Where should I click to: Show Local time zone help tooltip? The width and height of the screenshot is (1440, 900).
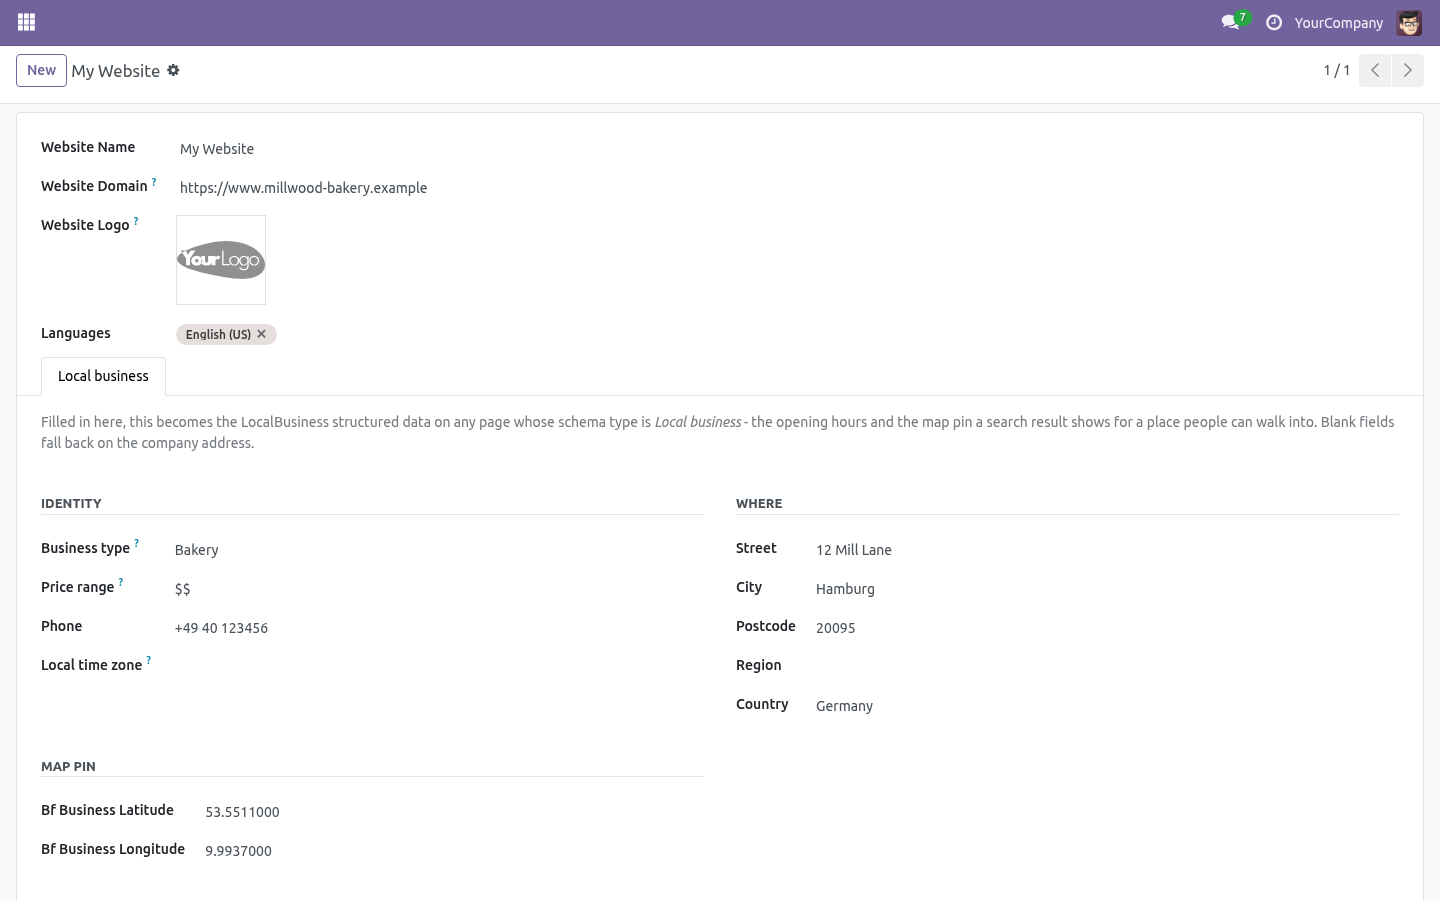pos(149,661)
